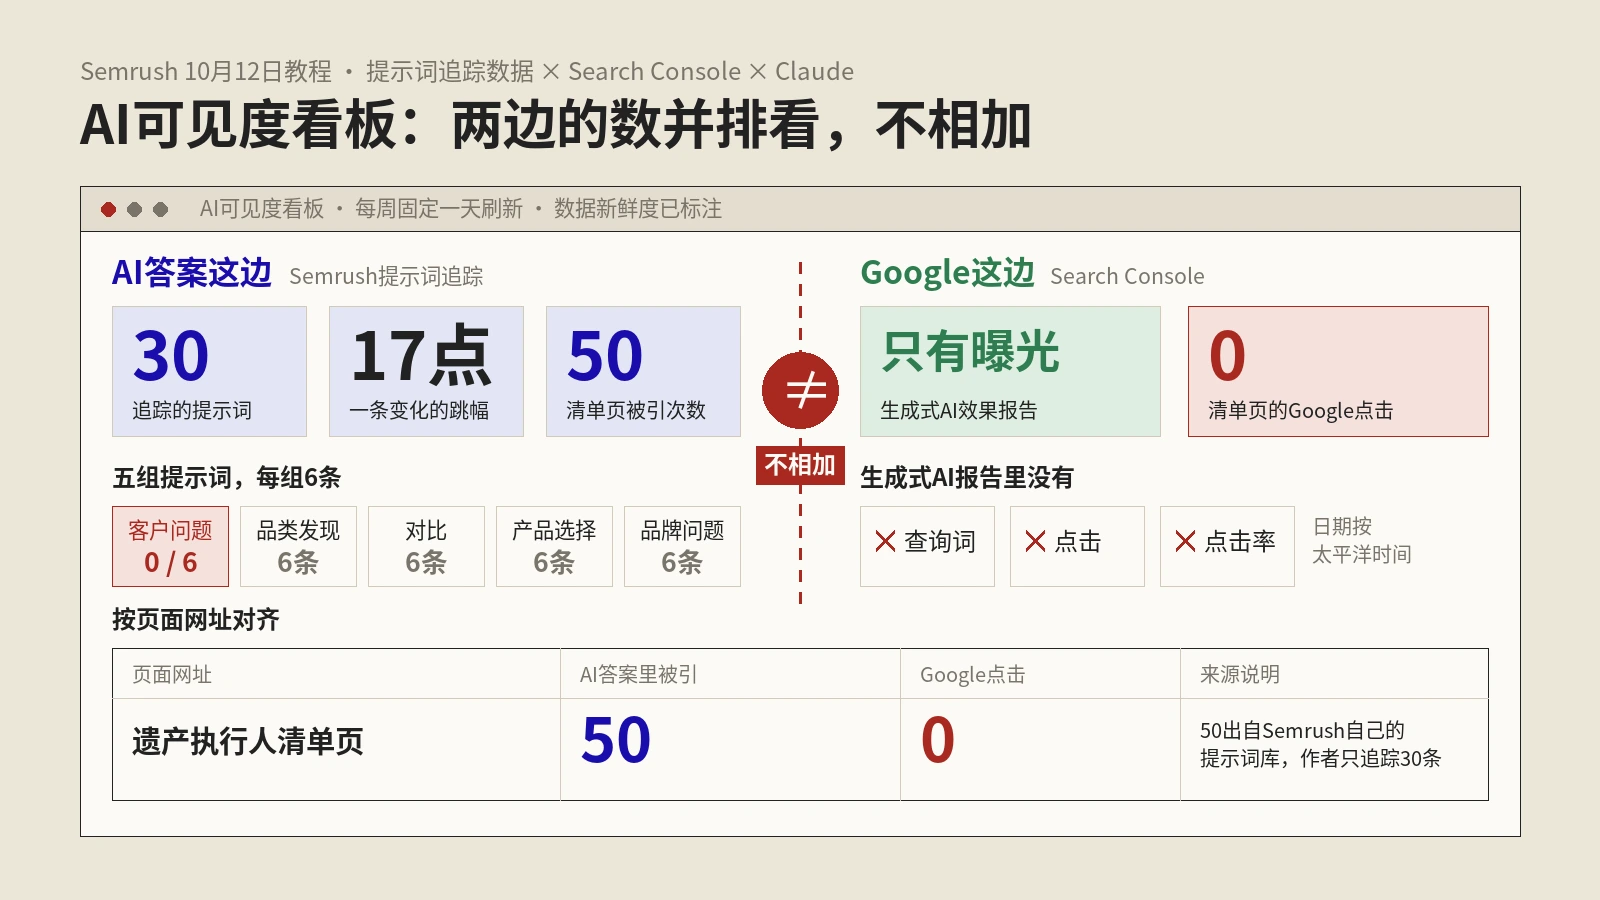
Task: Click the Semrush 10月12日教程 subtitle line
Action: point(467,72)
